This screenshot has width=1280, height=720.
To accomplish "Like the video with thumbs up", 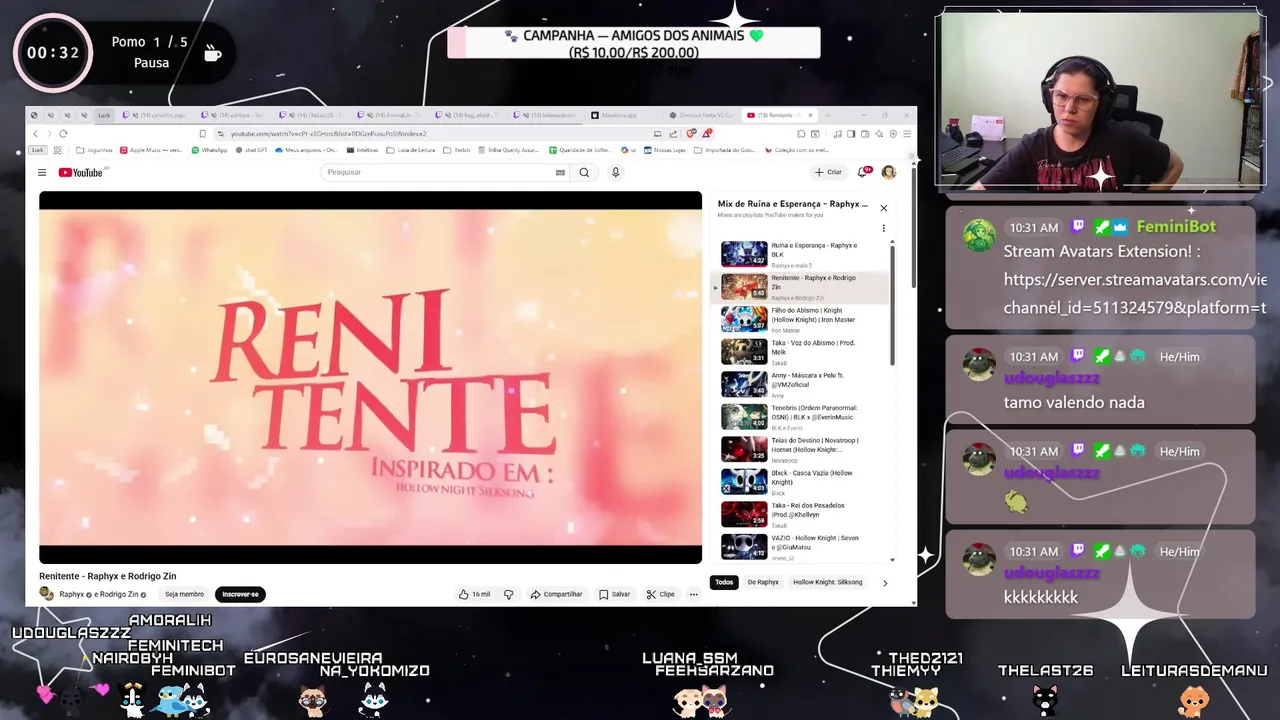I will point(474,594).
